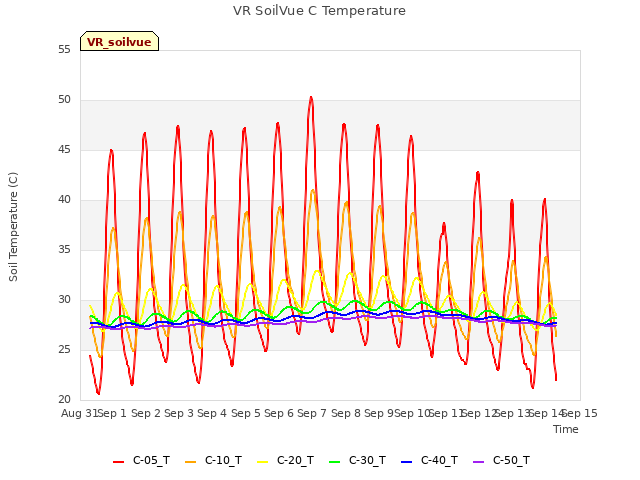640x480 pixels.
Task: Click the Sep 2 axis label
Action: pyautogui.click(x=146, y=413)
